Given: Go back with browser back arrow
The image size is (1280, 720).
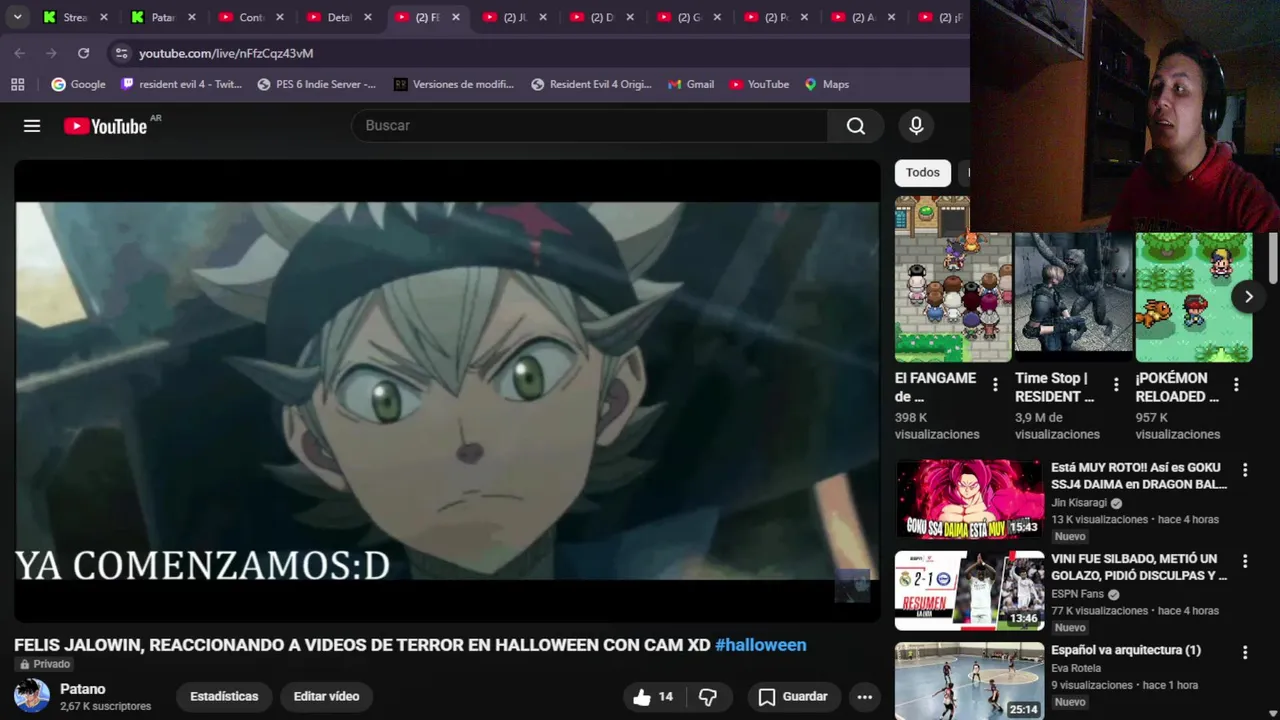Looking at the screenshot, I should point(20,53).
